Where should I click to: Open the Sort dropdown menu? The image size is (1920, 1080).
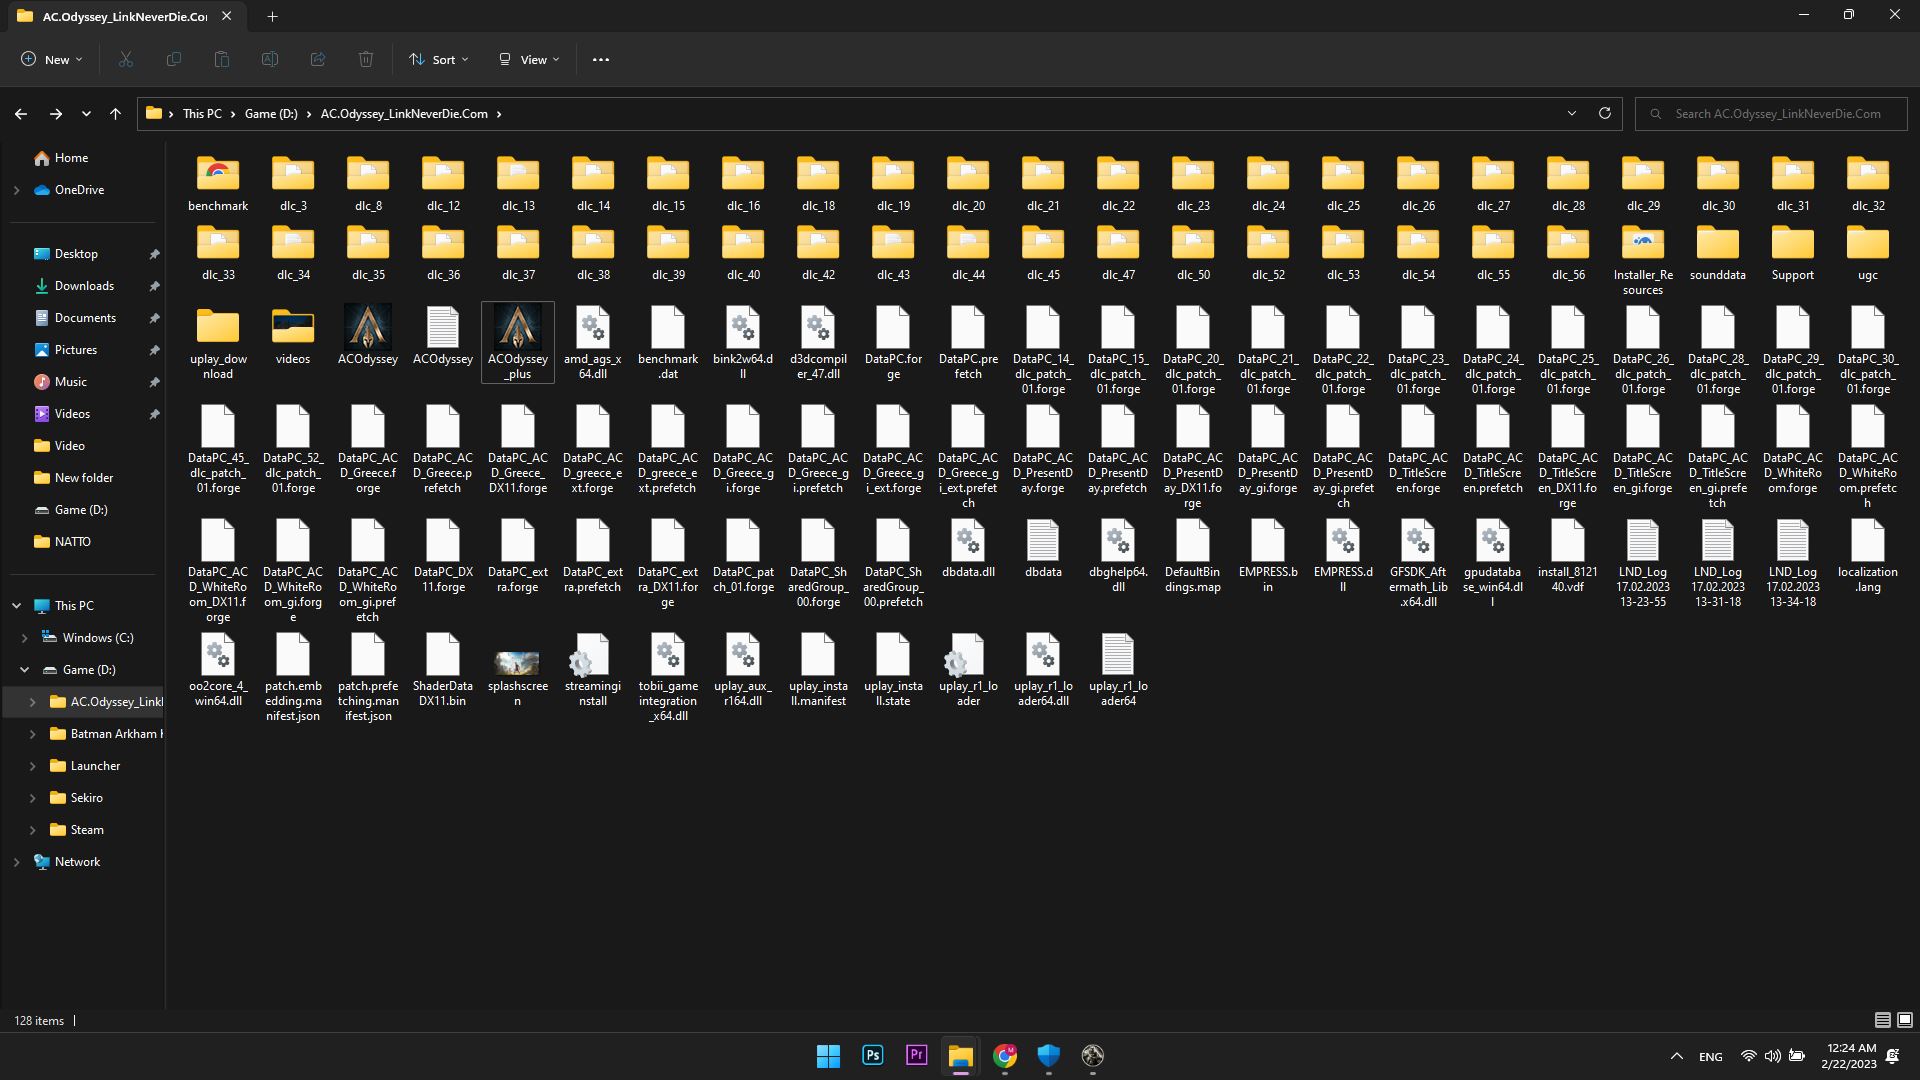click(438, 60)
